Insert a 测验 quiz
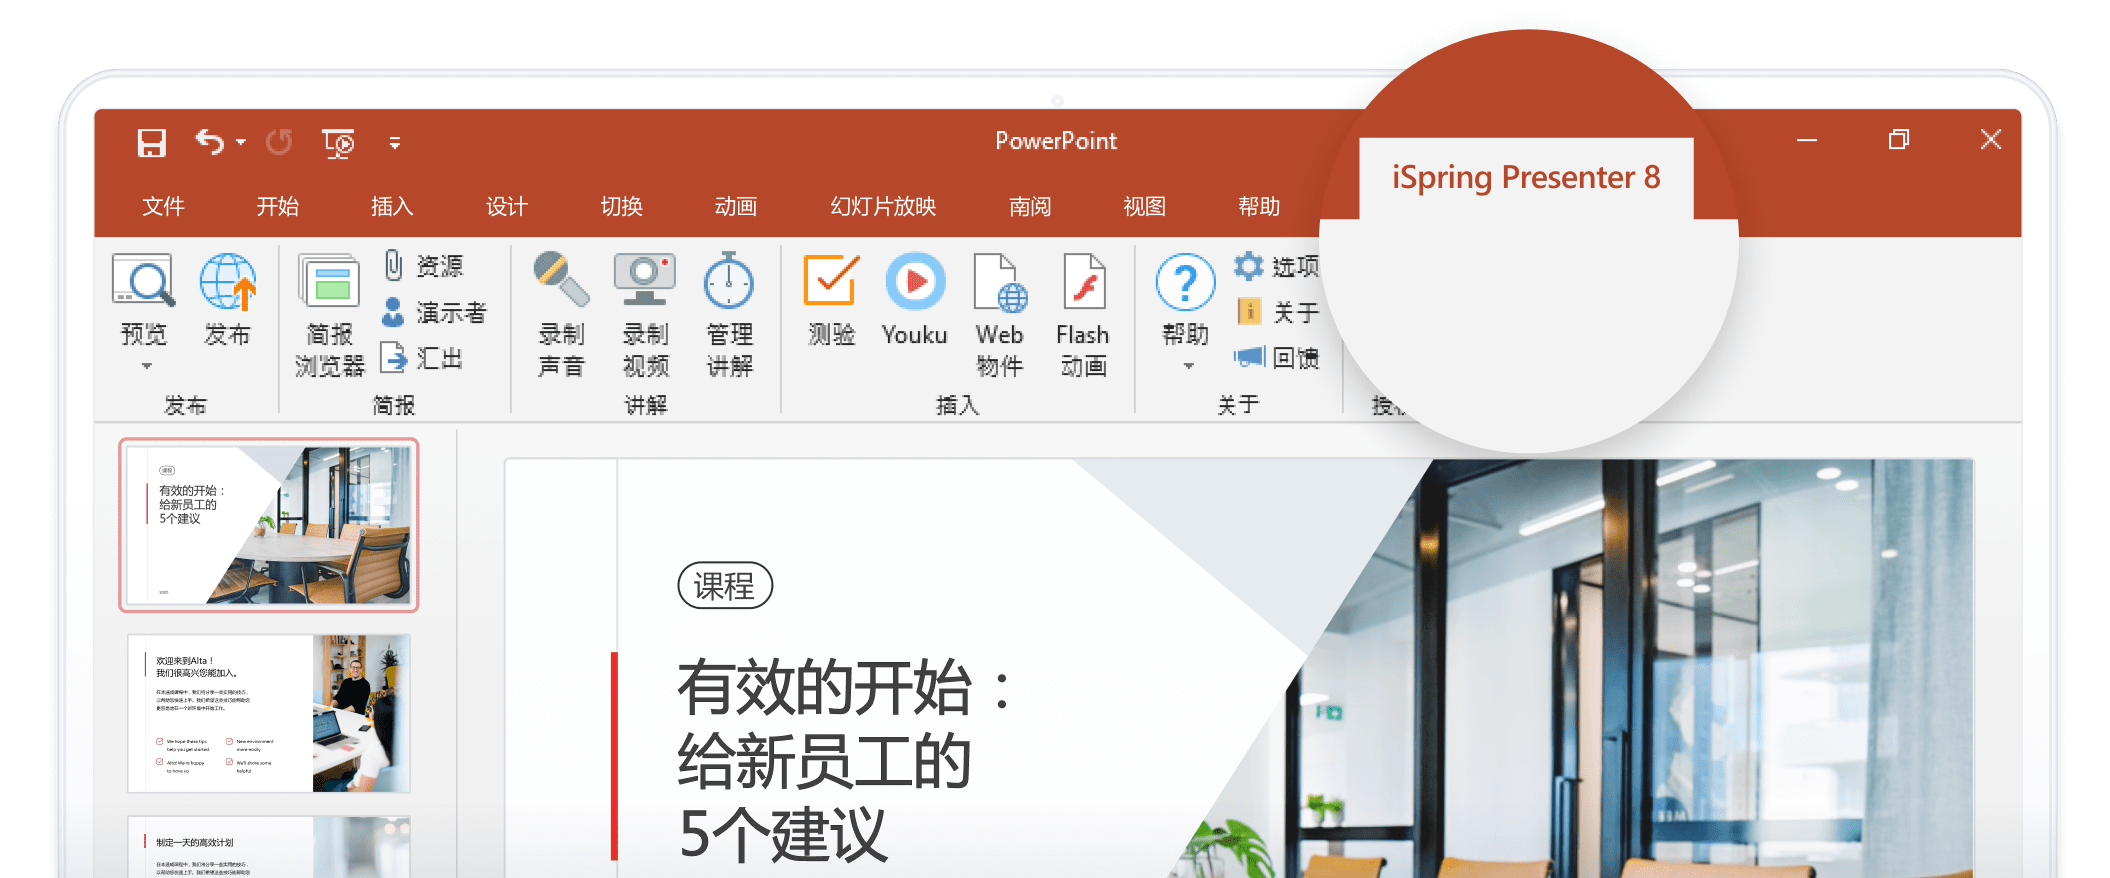 [832, 300]
